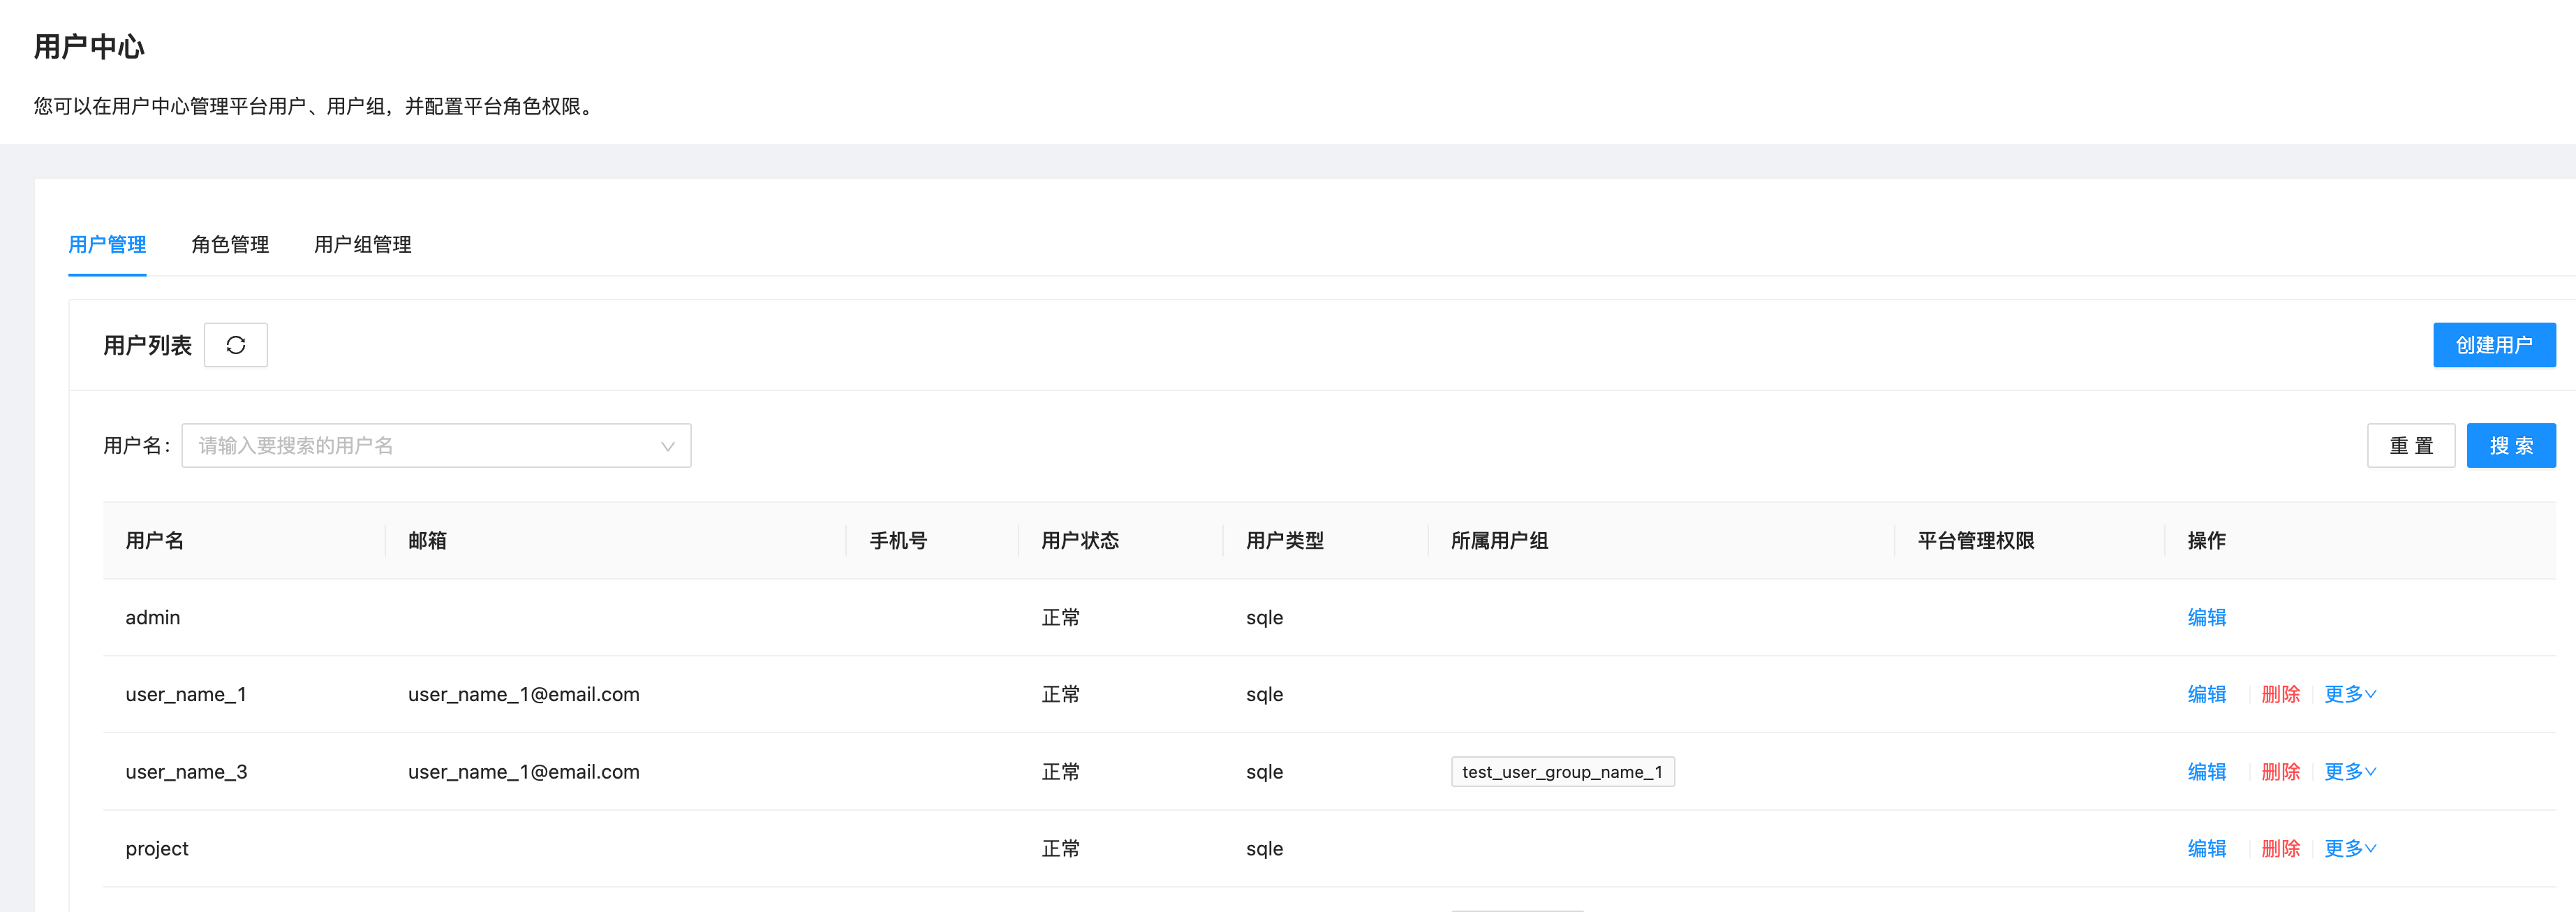The image size is (2576, 912).
Task: Switch to the 用户组管理 tab
Action: coord(362,244)
